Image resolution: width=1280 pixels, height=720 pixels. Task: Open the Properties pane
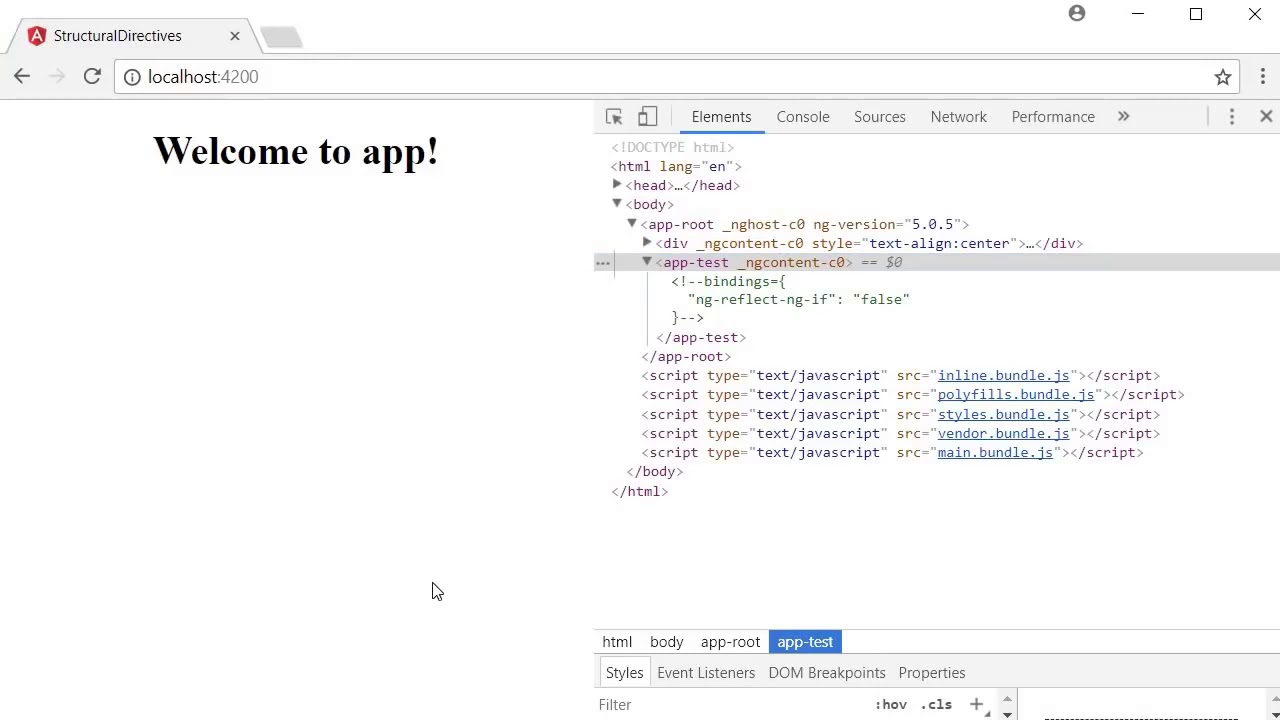point(932,673)
